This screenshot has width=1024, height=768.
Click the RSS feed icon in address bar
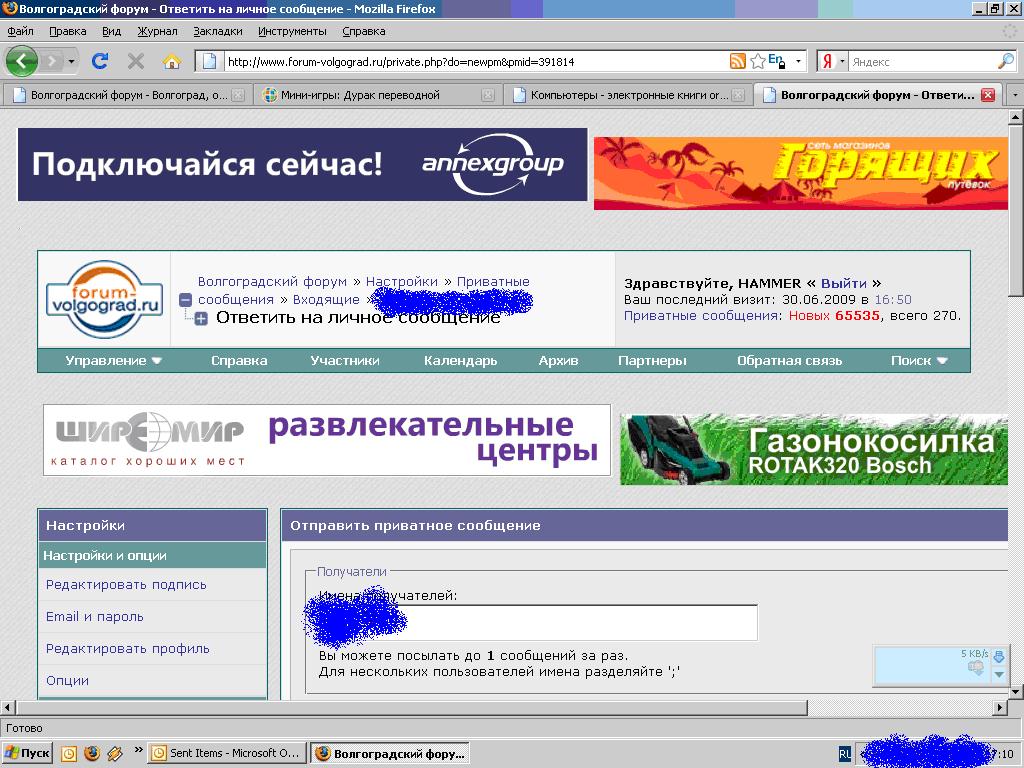pos(738,61)
